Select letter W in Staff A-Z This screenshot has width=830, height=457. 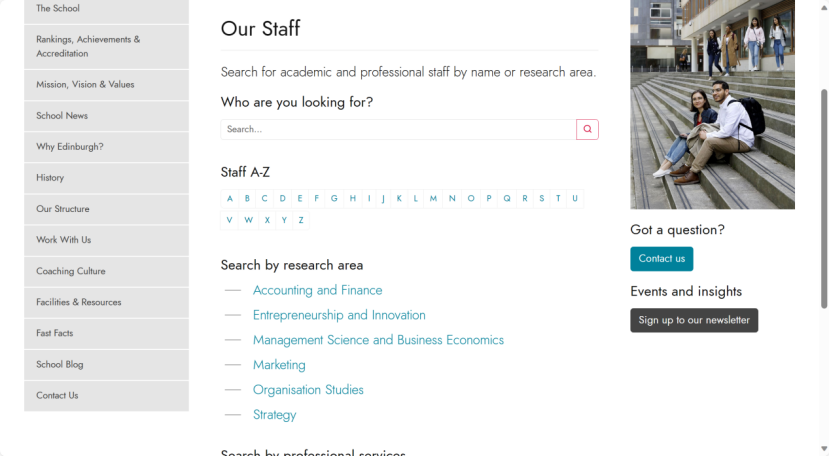coord(248,220)
